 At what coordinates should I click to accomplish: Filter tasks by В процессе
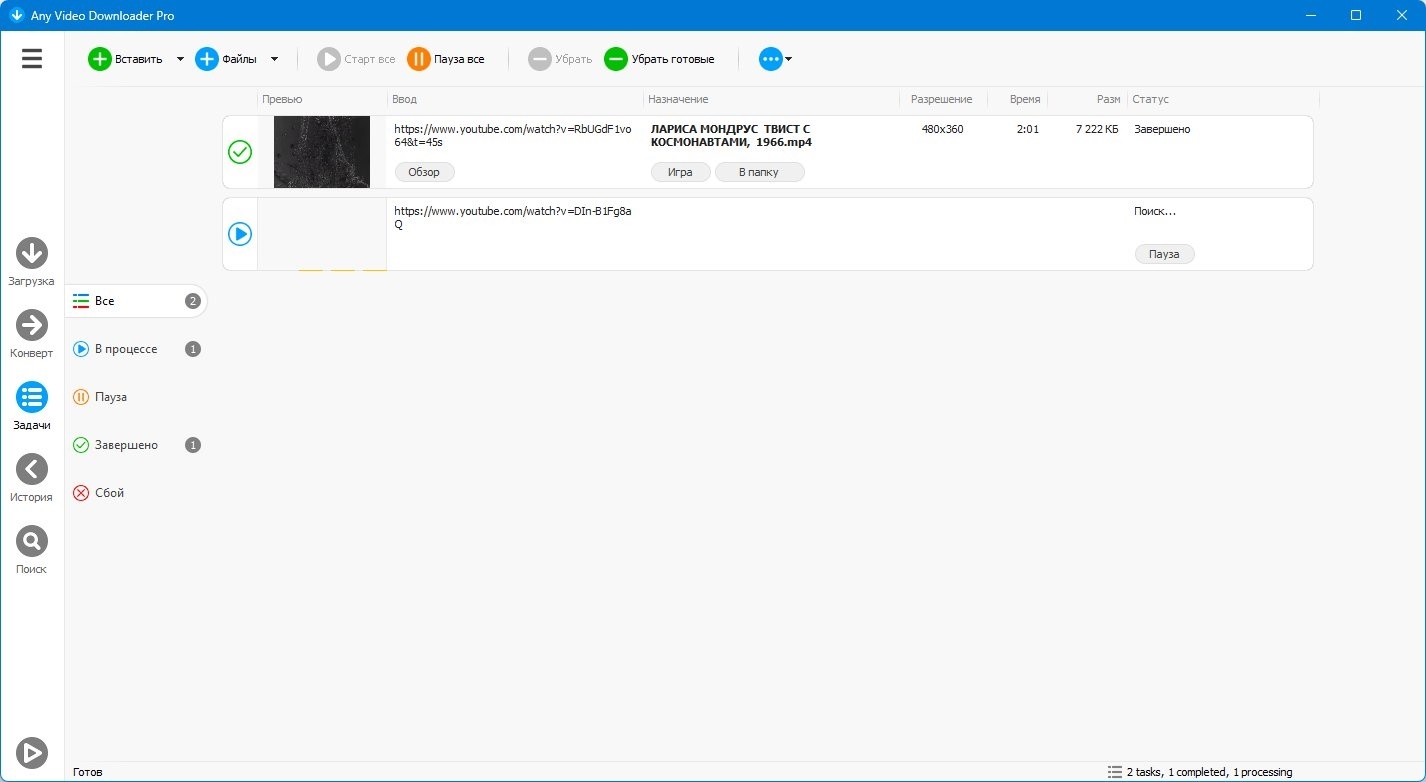136,349
